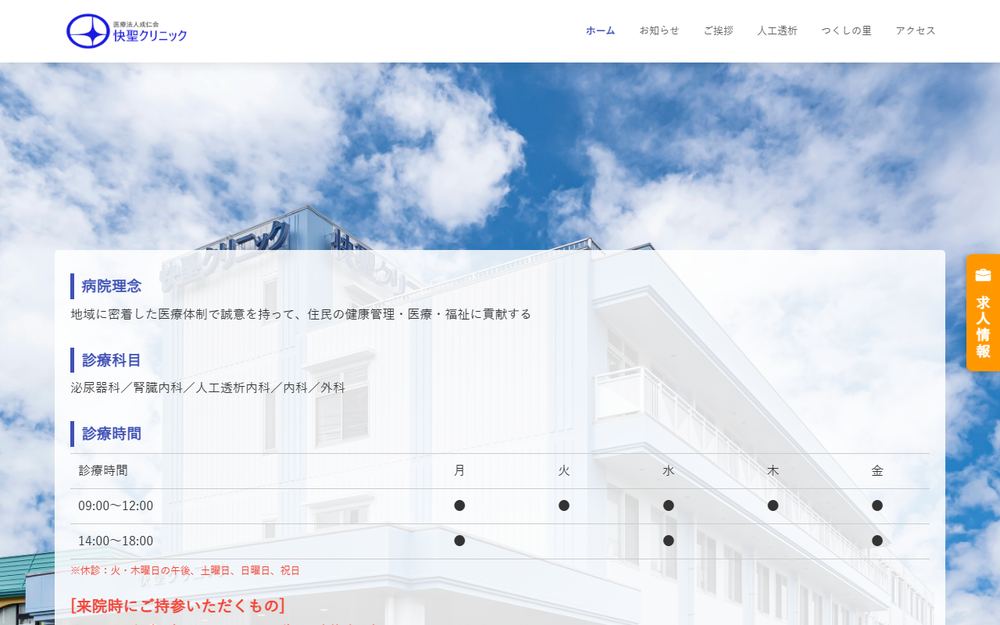
Task: Click the Wednesday dot in 09:00～12:00 row
Action: pos(668,506)
